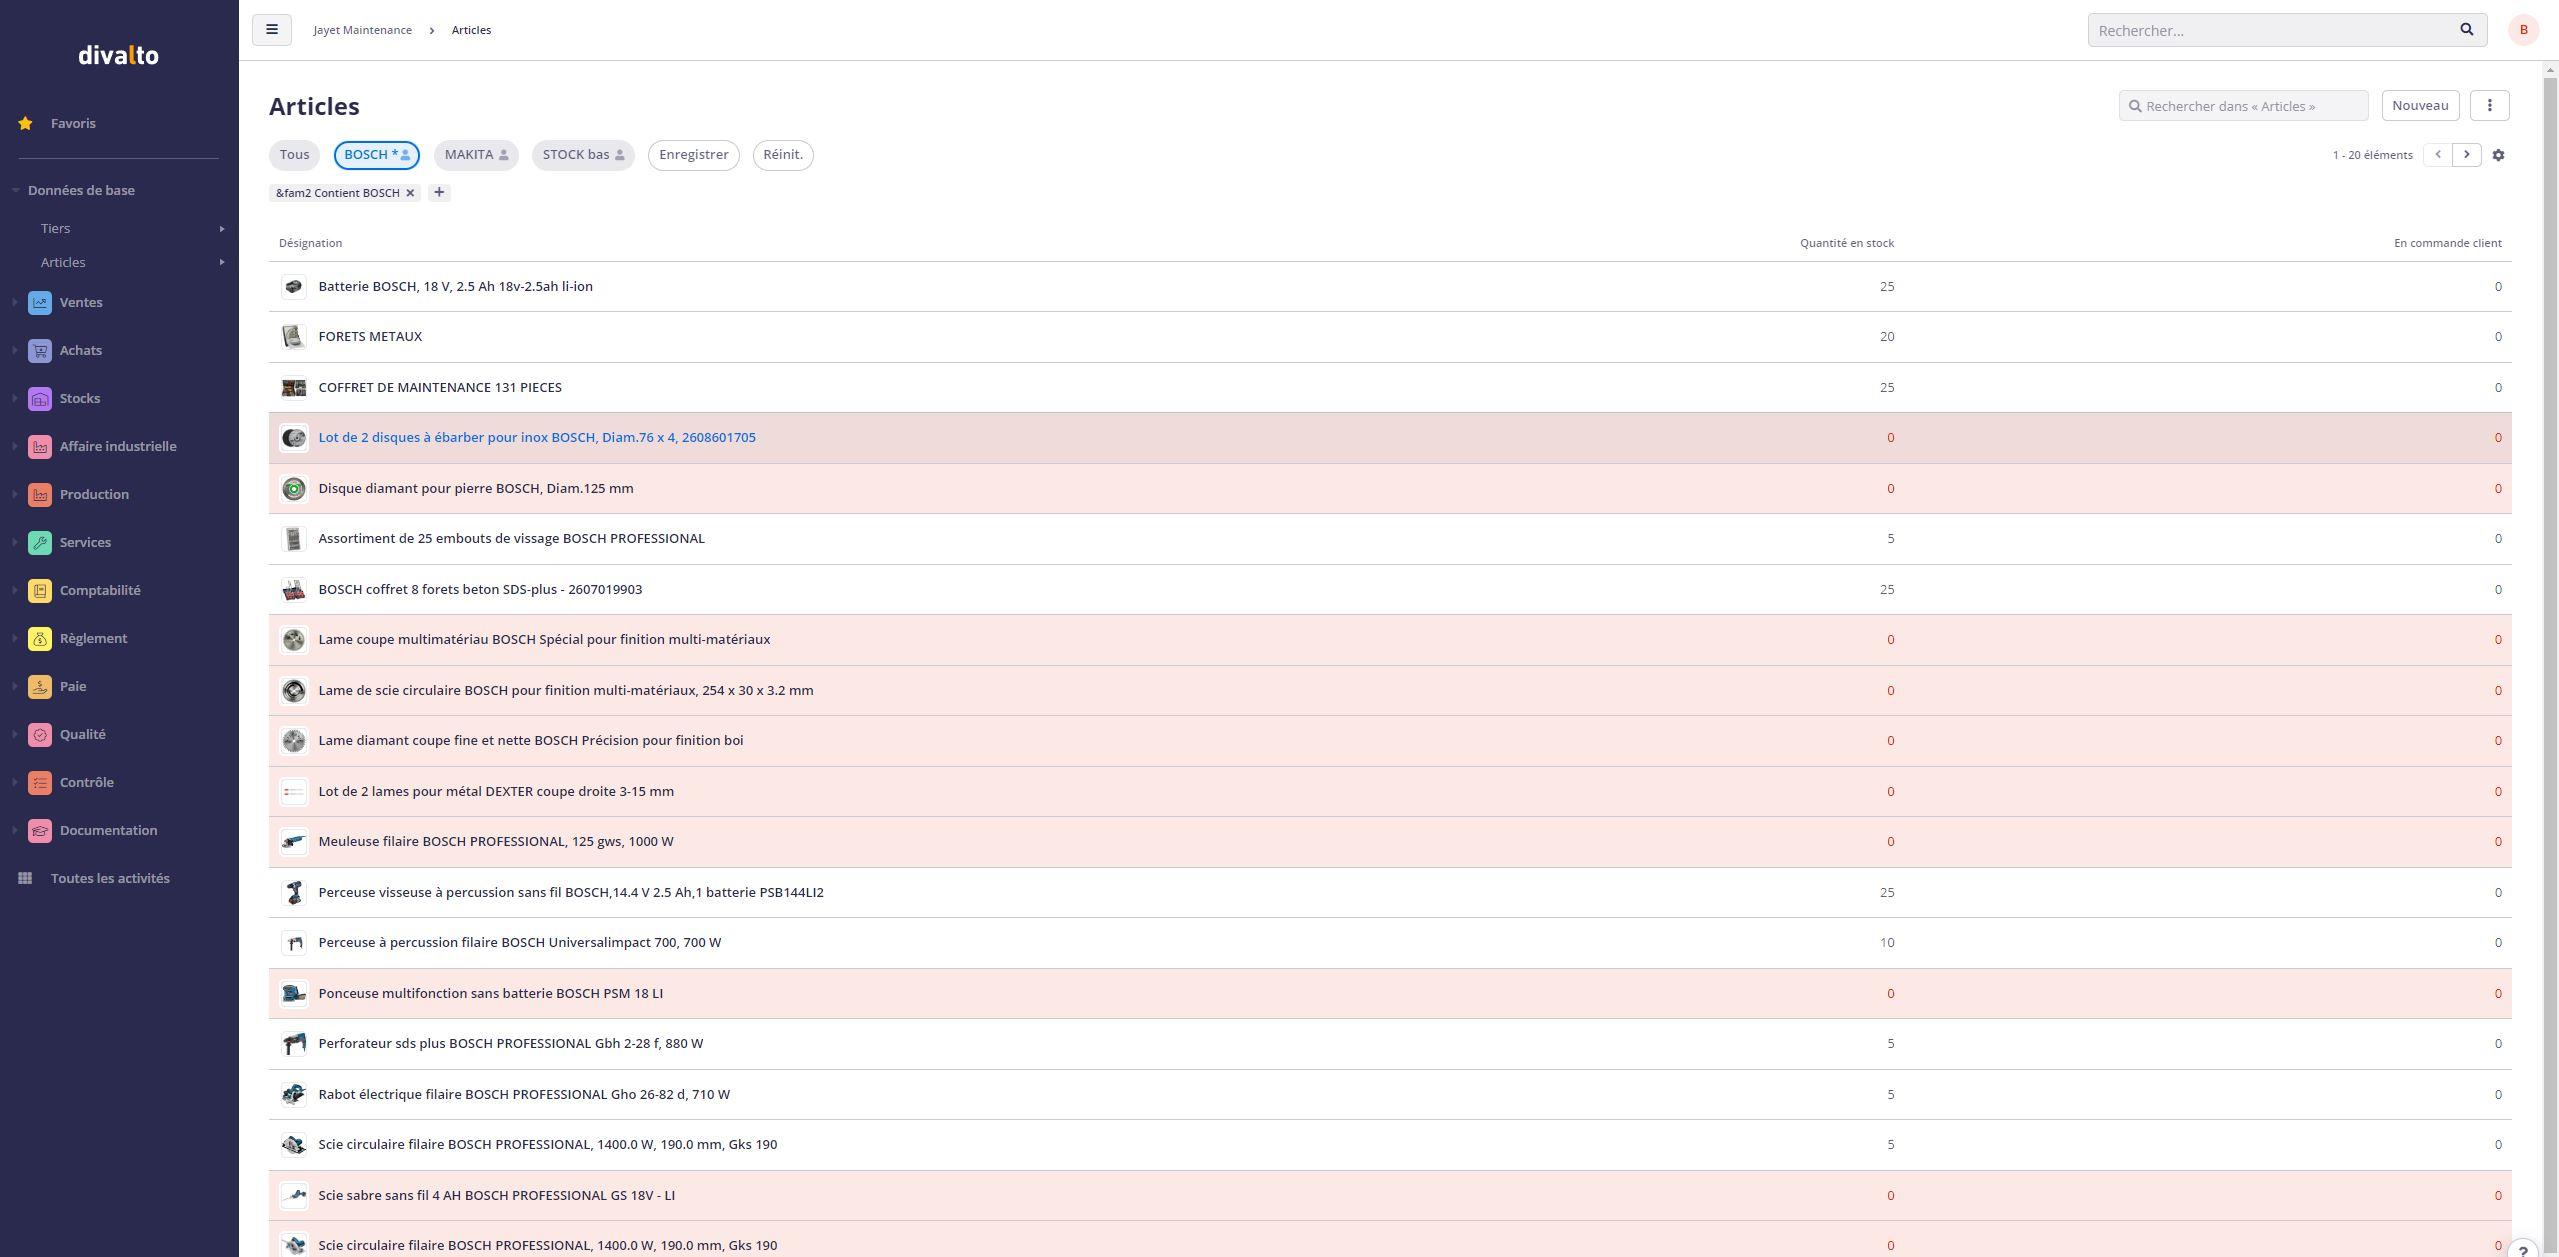Click the Perforateur sds plus thumbnail
The height and width of the screenshot is (1257, 2559).
tap(293, 1044)
